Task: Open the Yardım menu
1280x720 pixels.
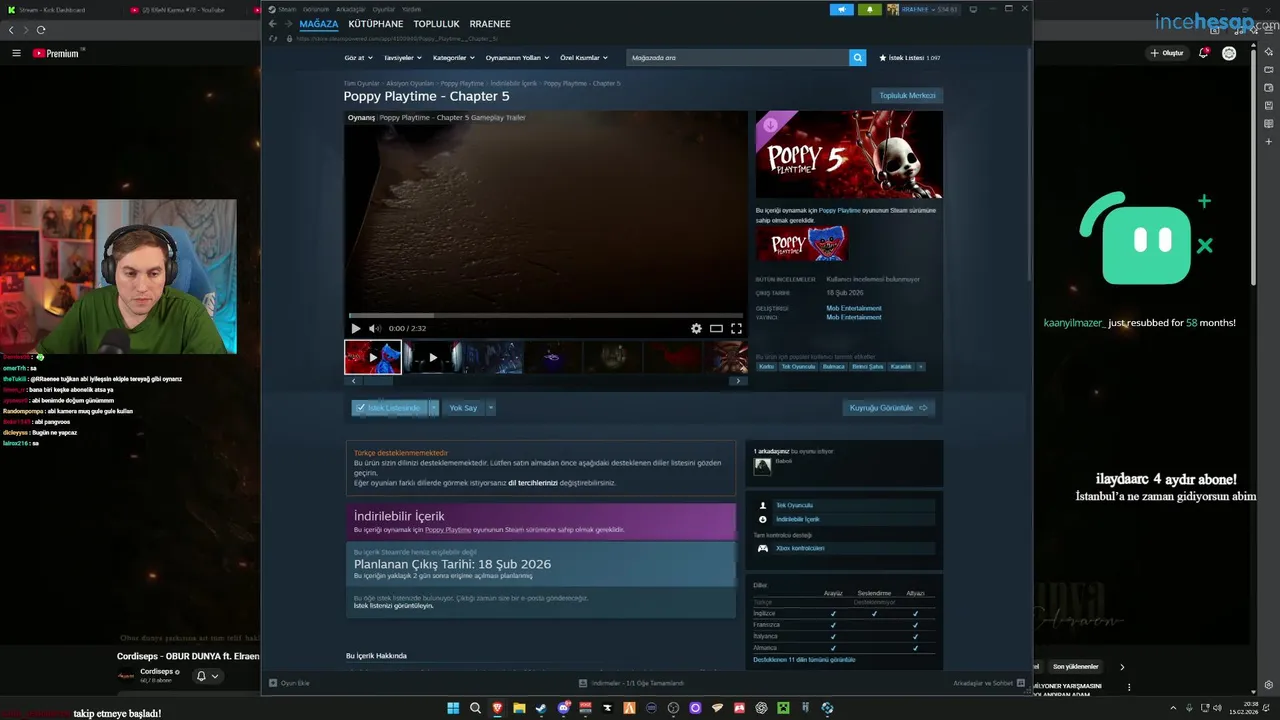Action: tap(411, 9)
